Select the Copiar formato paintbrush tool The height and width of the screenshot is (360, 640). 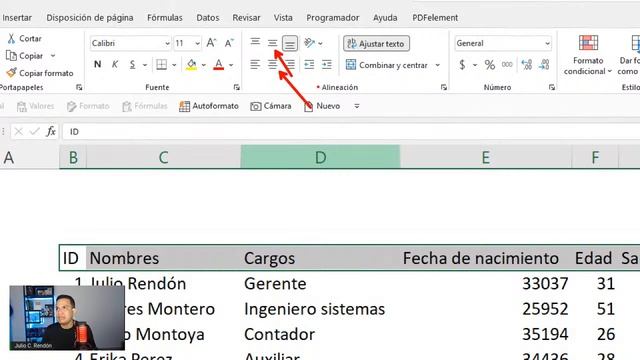(x=11, y=73)
